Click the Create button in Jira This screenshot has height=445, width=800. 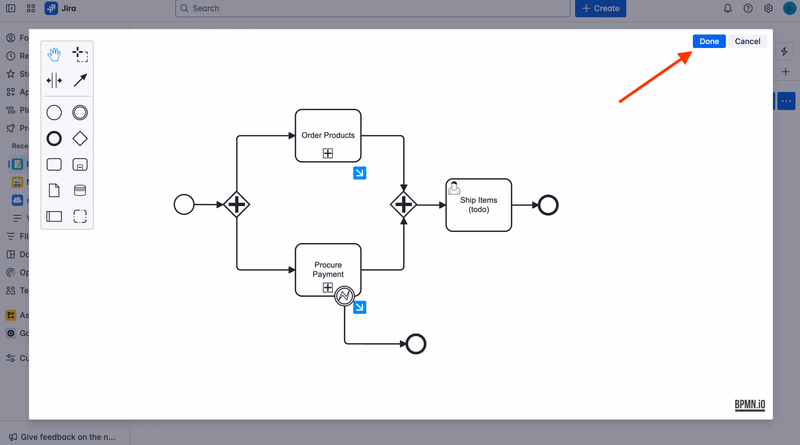[x=601, y=8]
